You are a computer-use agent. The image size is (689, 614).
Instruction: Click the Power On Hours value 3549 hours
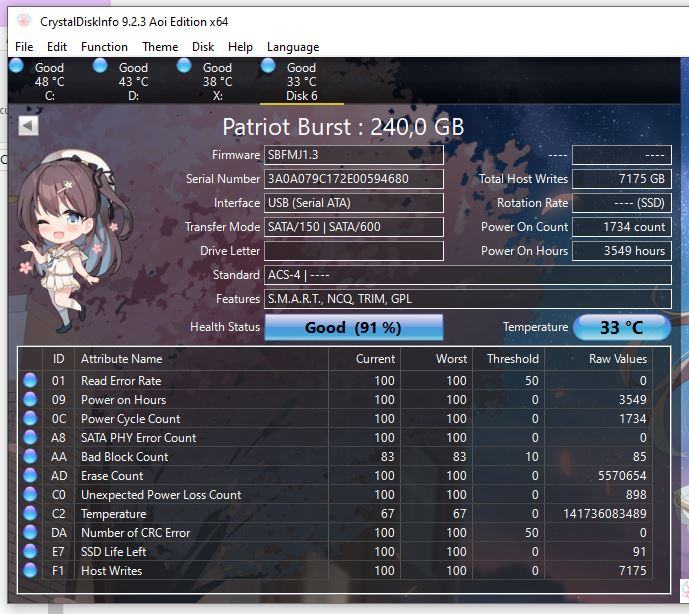pyautogui.click(x=622, y=251)
